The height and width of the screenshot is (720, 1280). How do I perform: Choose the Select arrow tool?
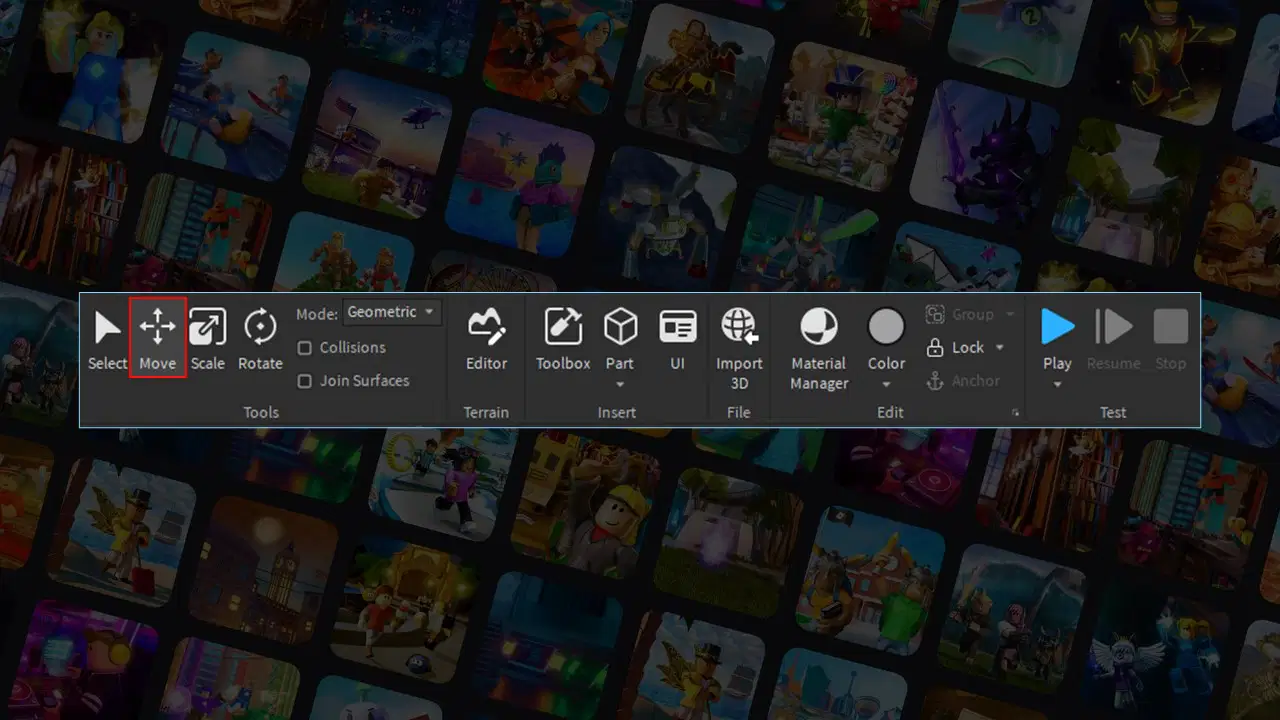(107, 338)
